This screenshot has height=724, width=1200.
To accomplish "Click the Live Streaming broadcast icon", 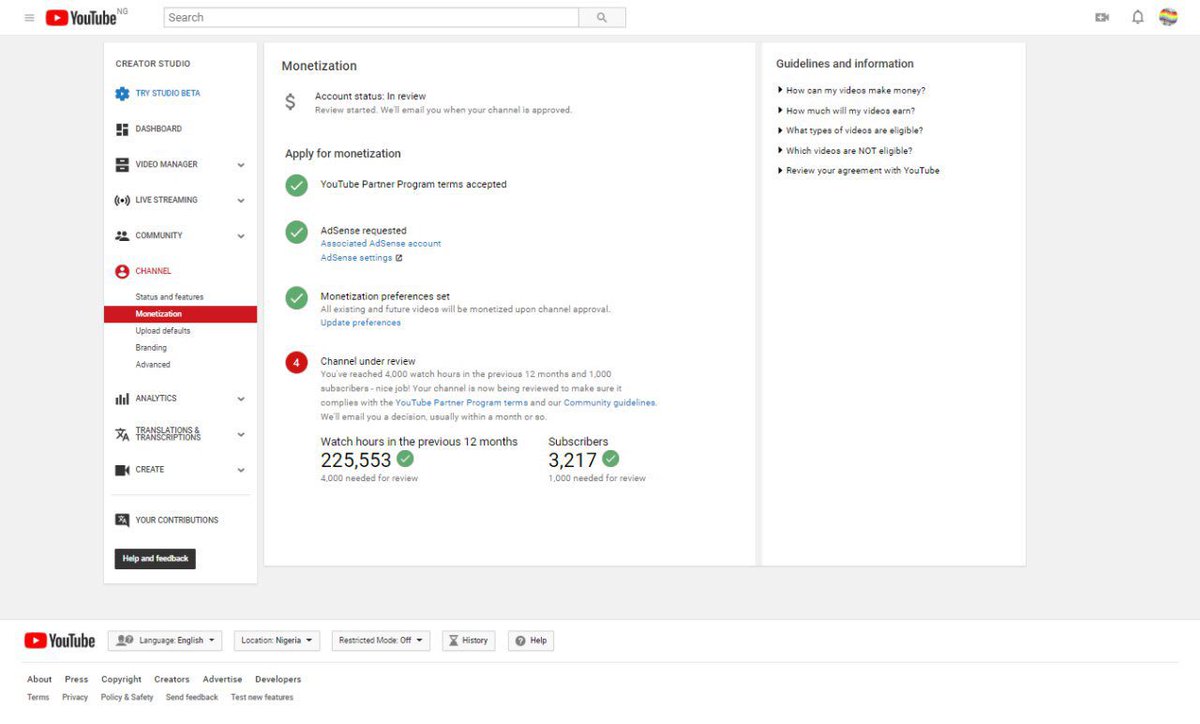I will pyautogui.click(x=122, y=200).
